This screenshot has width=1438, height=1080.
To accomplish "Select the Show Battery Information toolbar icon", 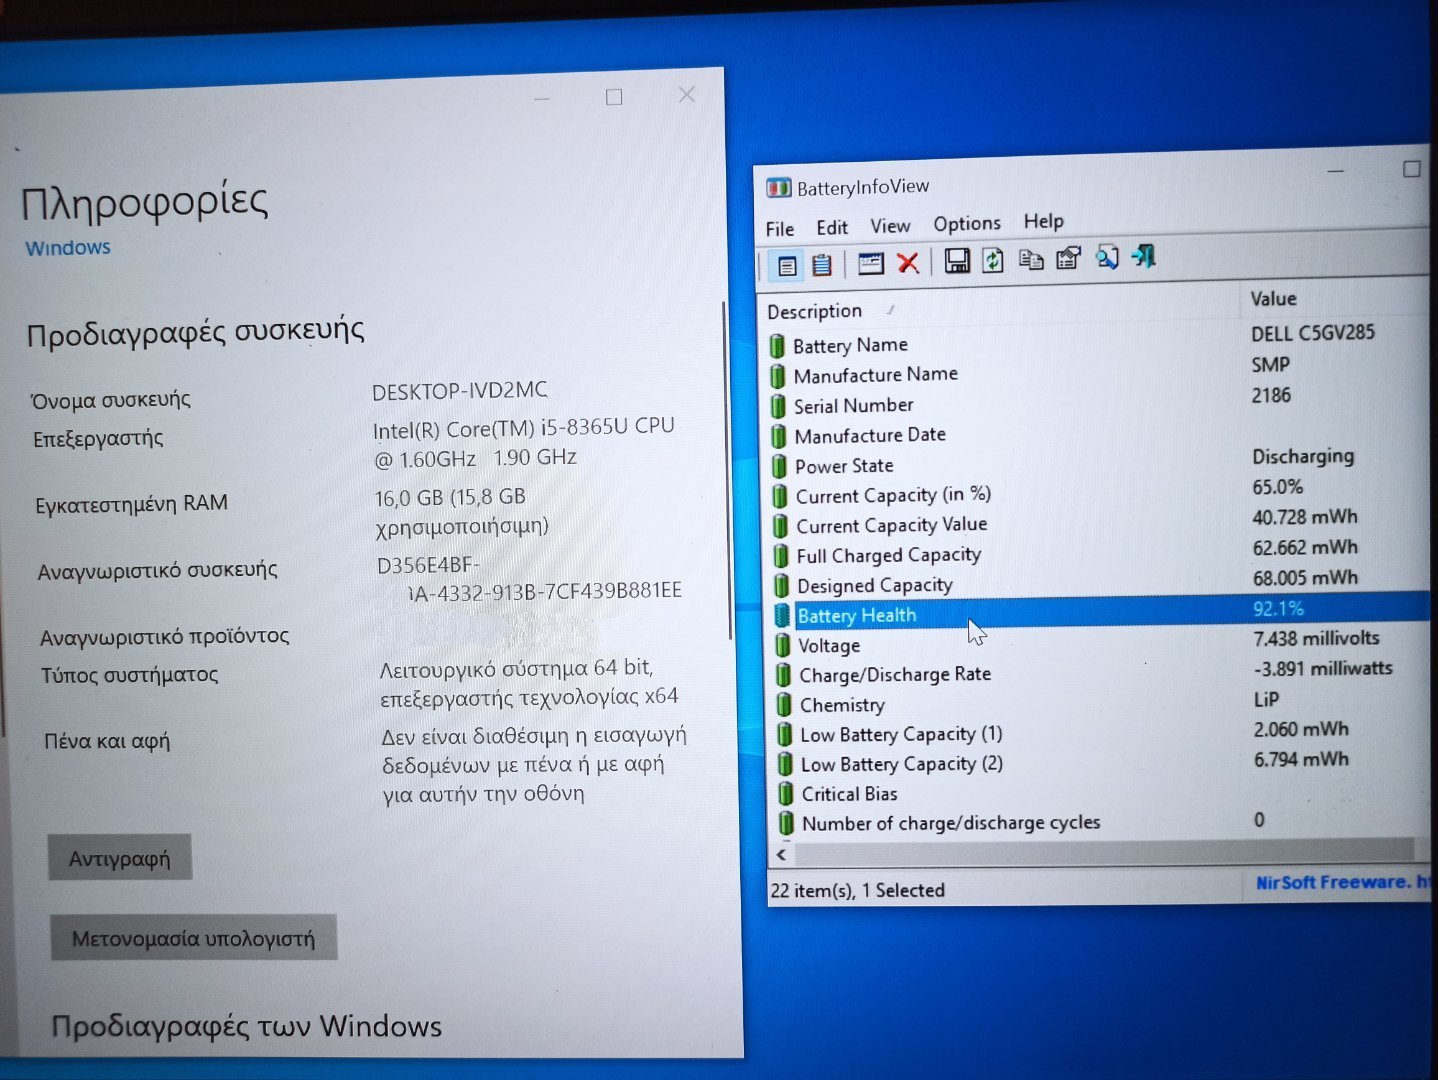I will 787,265.
